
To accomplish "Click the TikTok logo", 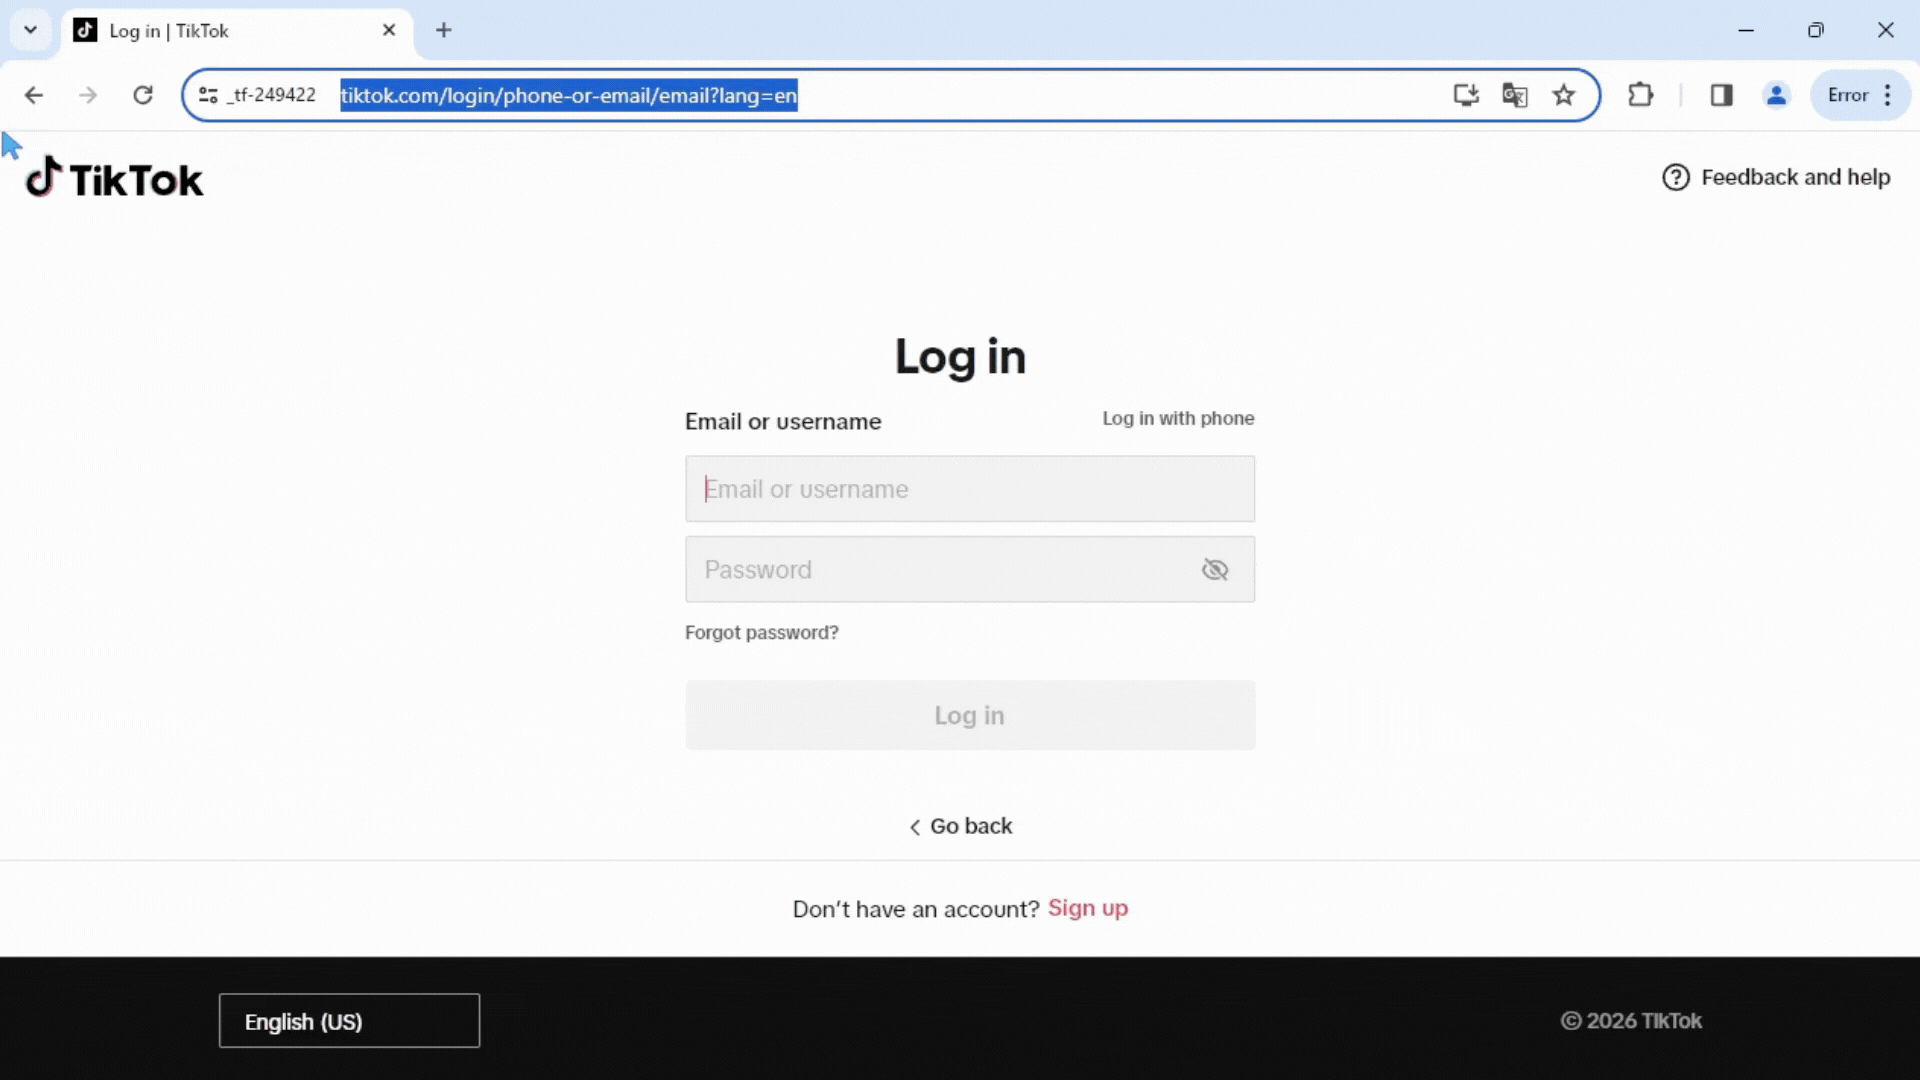I will [114, 179].
